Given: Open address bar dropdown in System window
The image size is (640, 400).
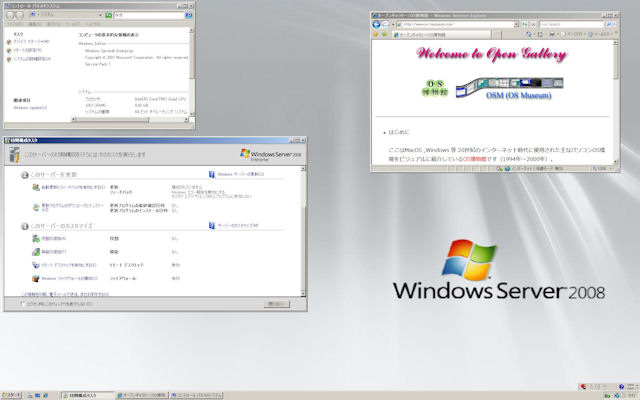Looking at the screenshot, I should (100, 15).
